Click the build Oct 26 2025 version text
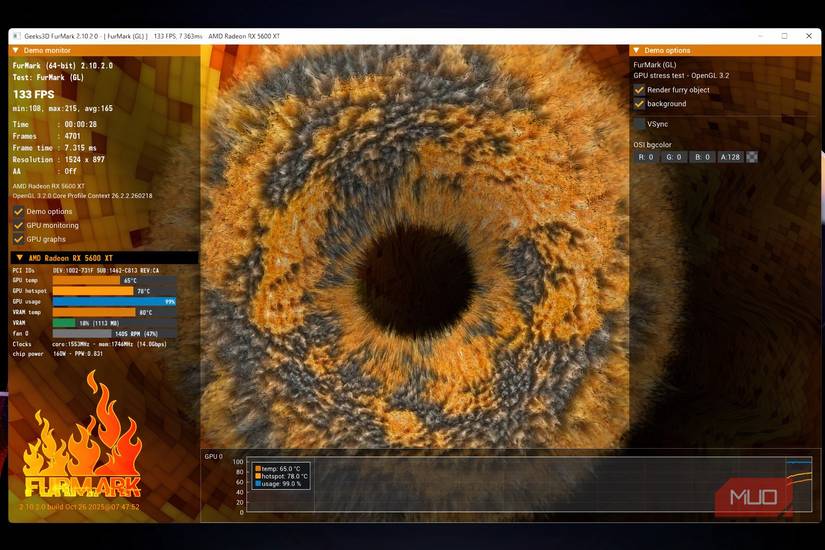 coord(79,507)
